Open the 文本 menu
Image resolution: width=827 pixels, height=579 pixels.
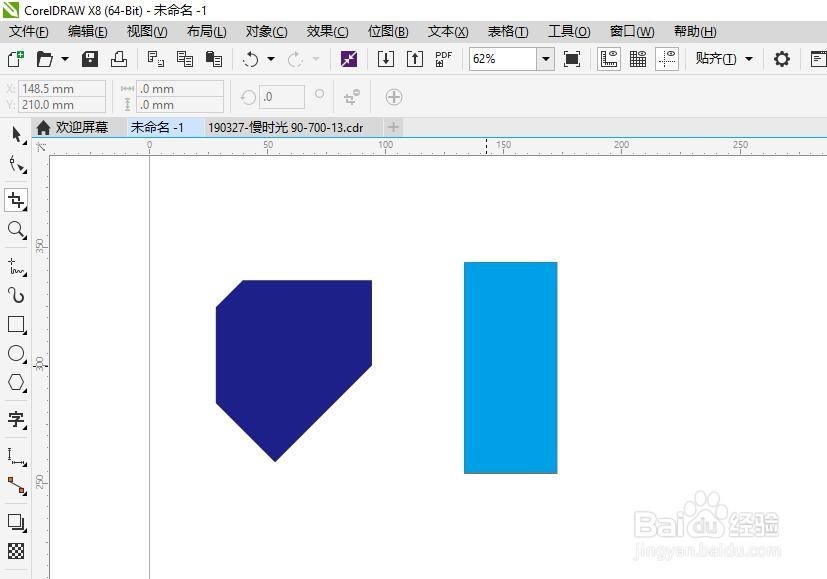click(448, 32)
